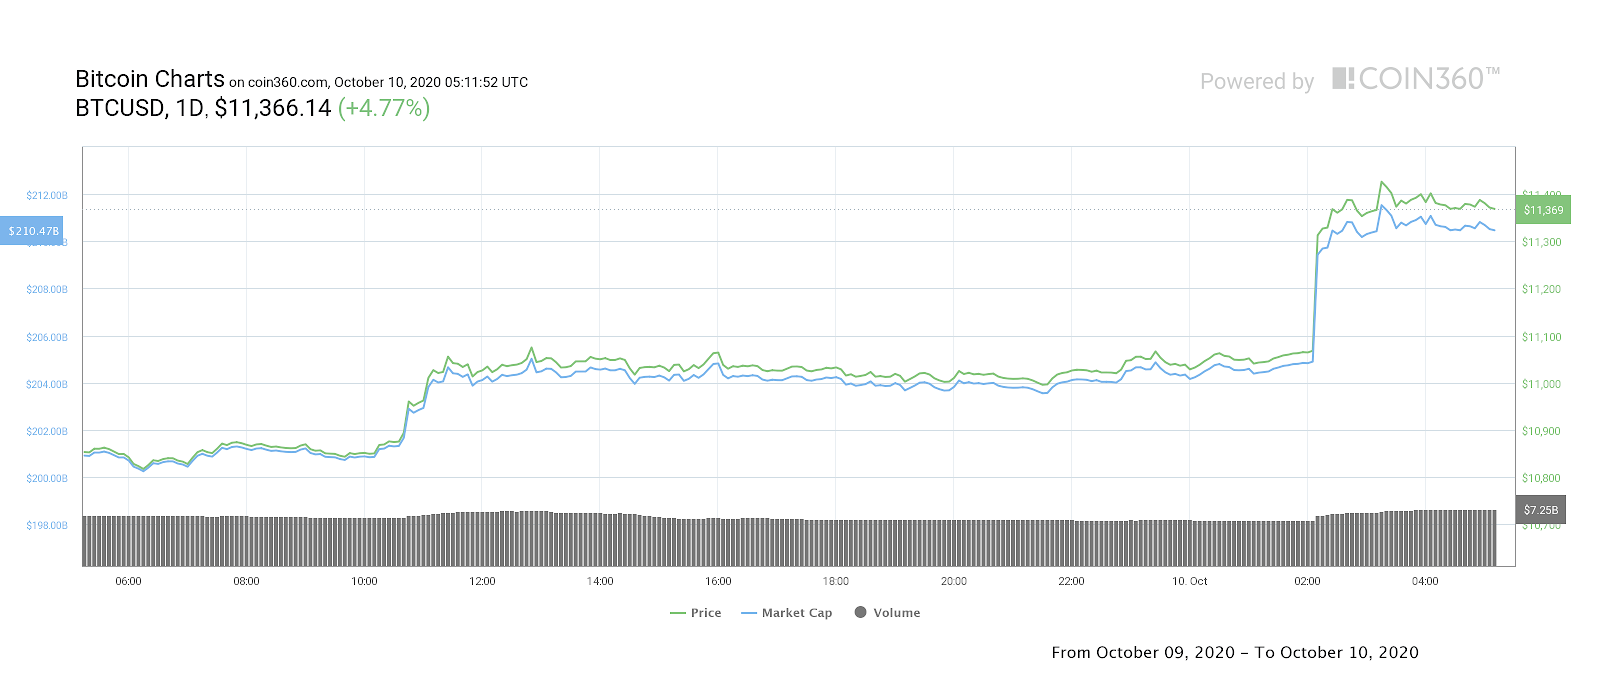Click the blue $210.47B market cap tag

(32, 231)
